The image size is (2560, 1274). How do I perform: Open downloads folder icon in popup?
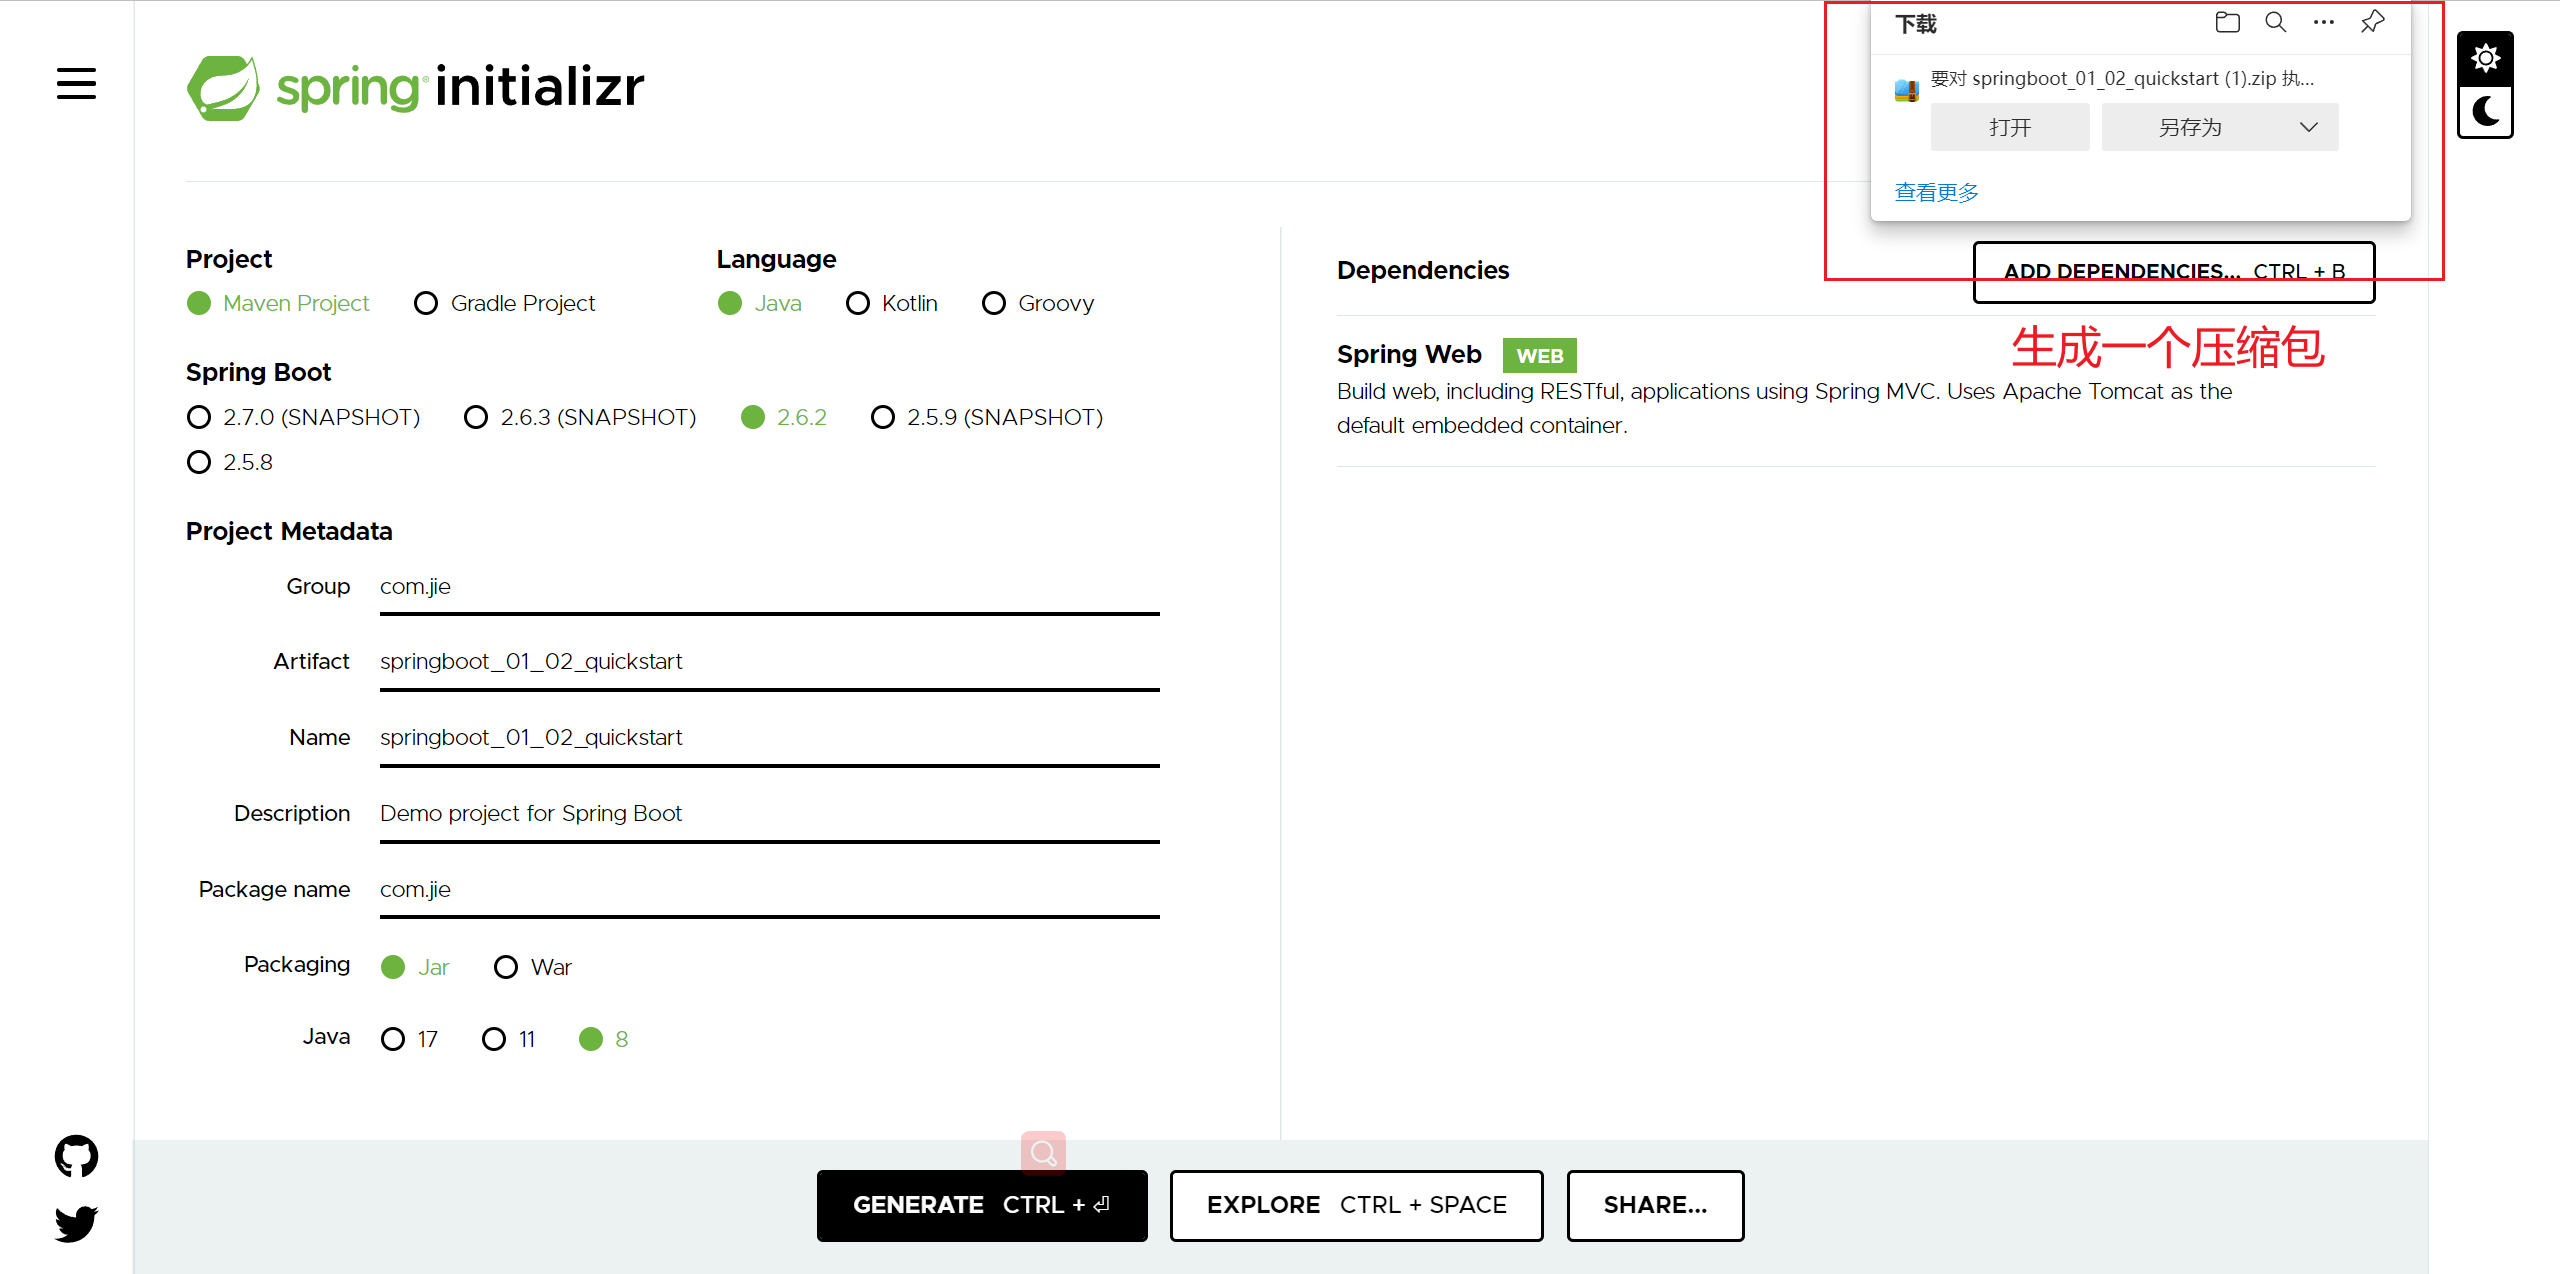2227,22
